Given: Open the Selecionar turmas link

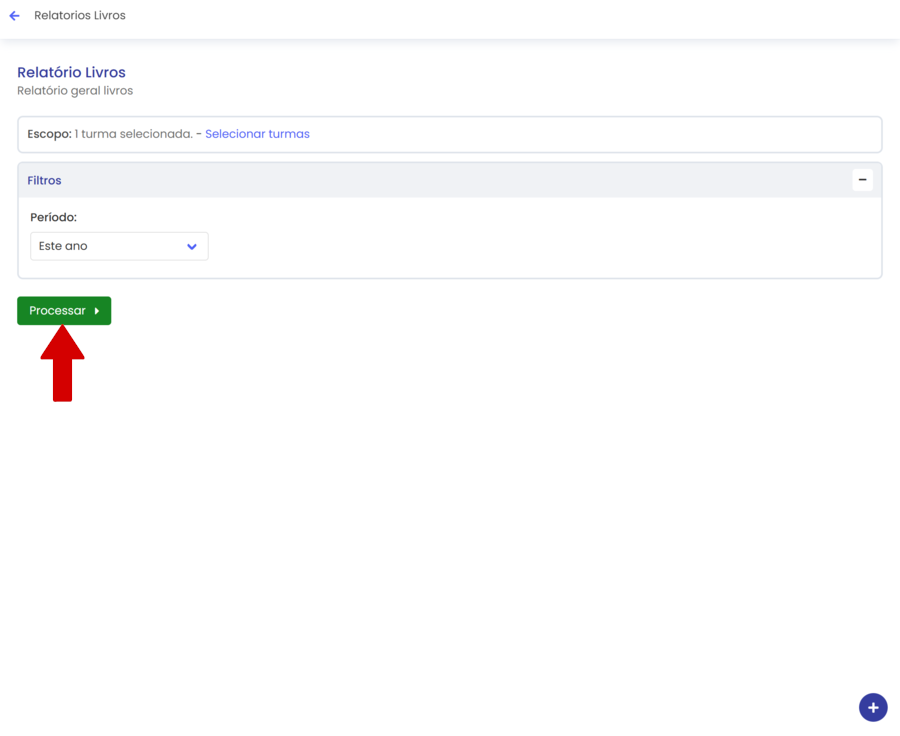Looking at the screenshot, I should coord(257,134).
